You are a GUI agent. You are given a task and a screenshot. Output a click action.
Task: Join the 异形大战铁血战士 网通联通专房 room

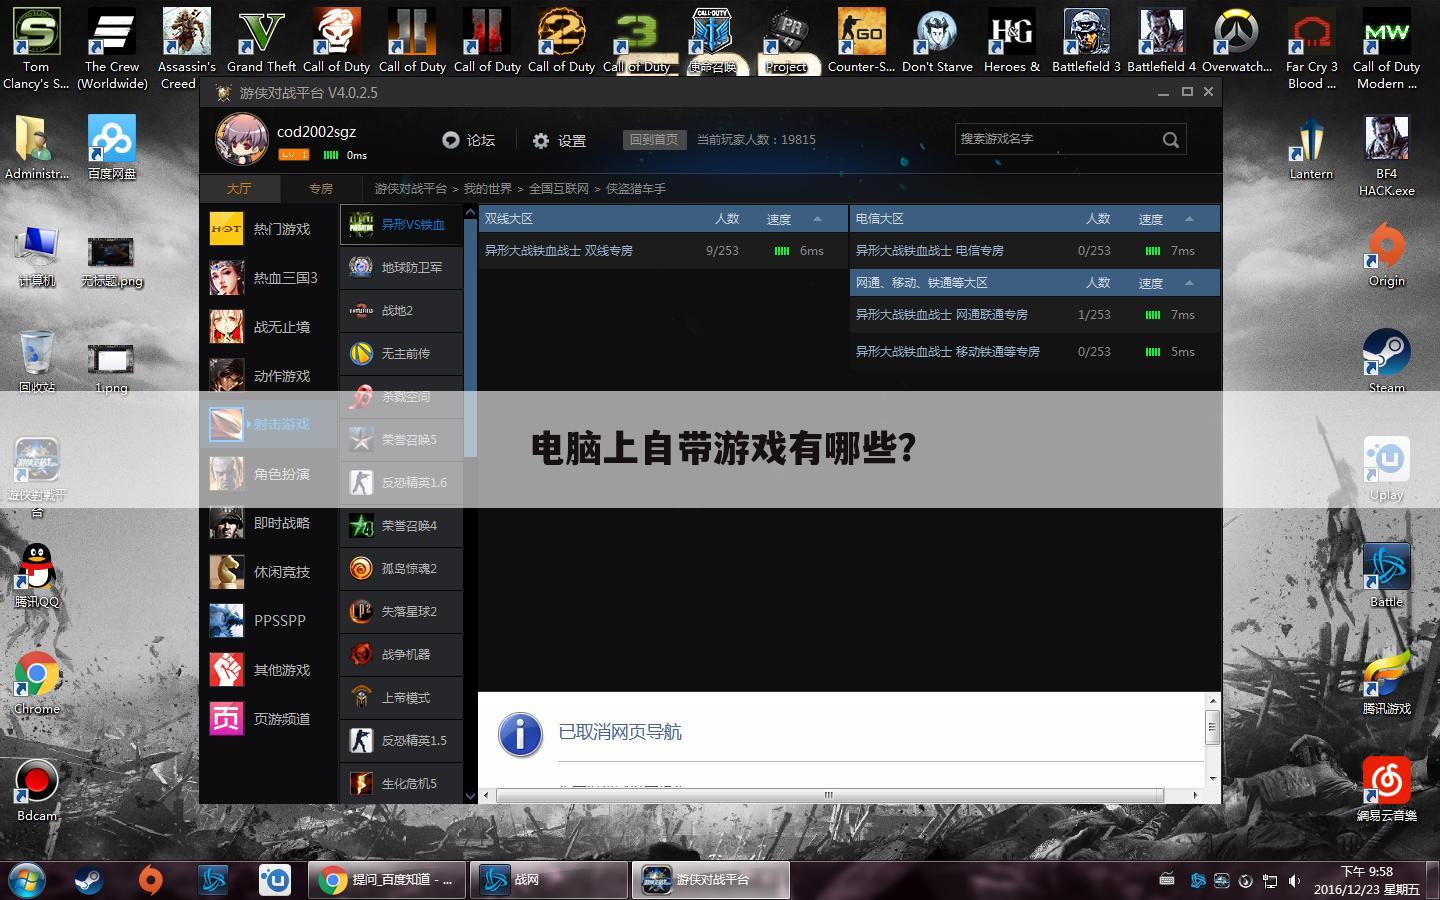pyautogui.click(x=1035, y=315)
